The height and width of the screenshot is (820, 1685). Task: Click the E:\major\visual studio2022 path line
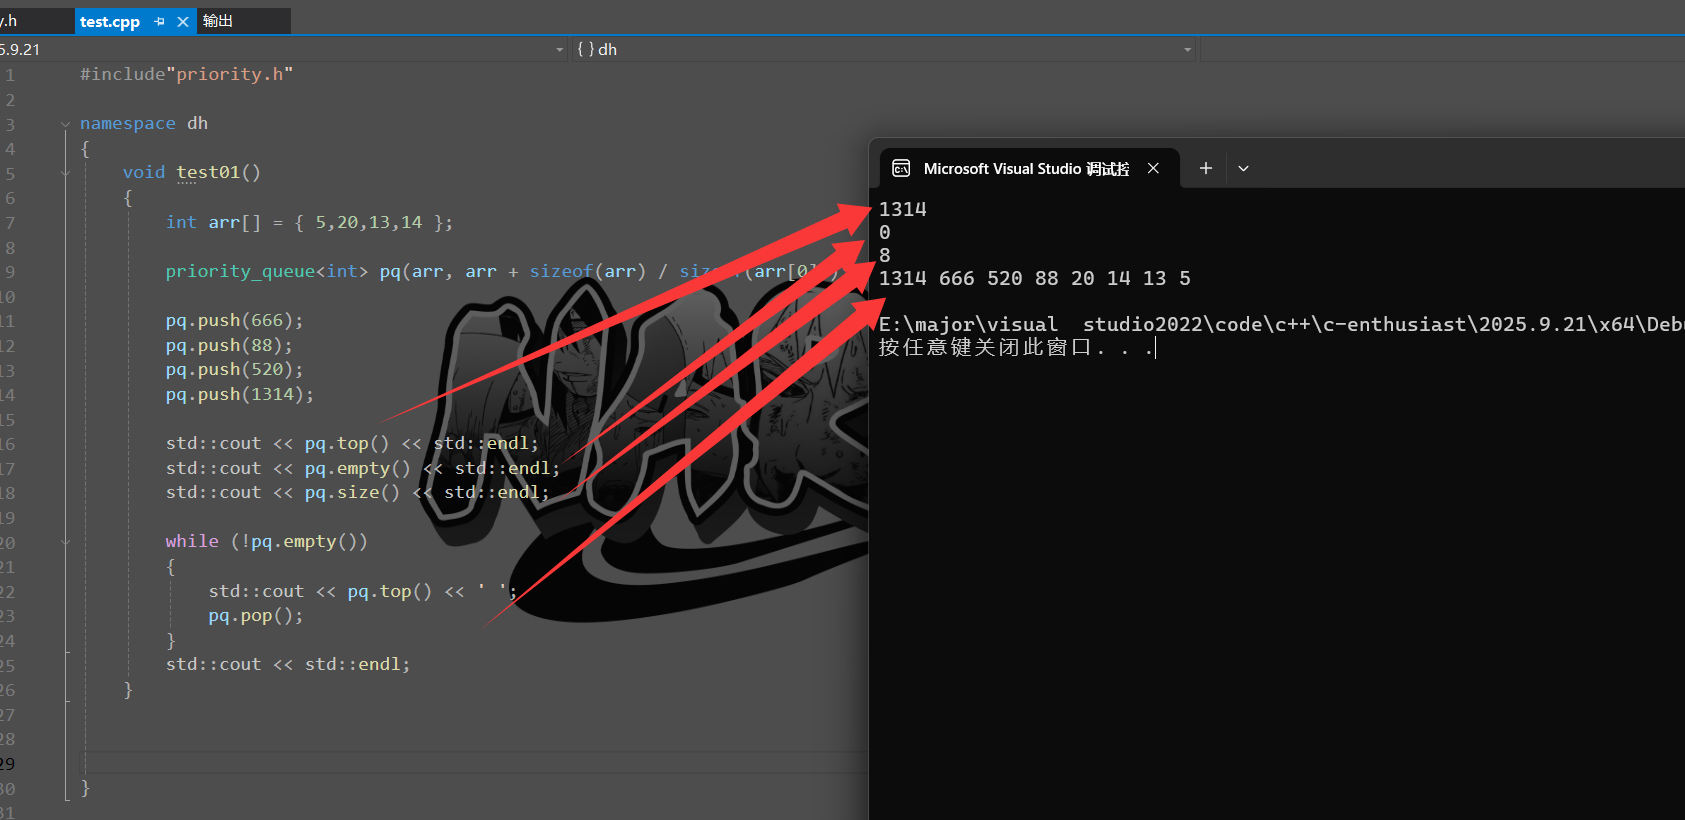coord(1281,324)
